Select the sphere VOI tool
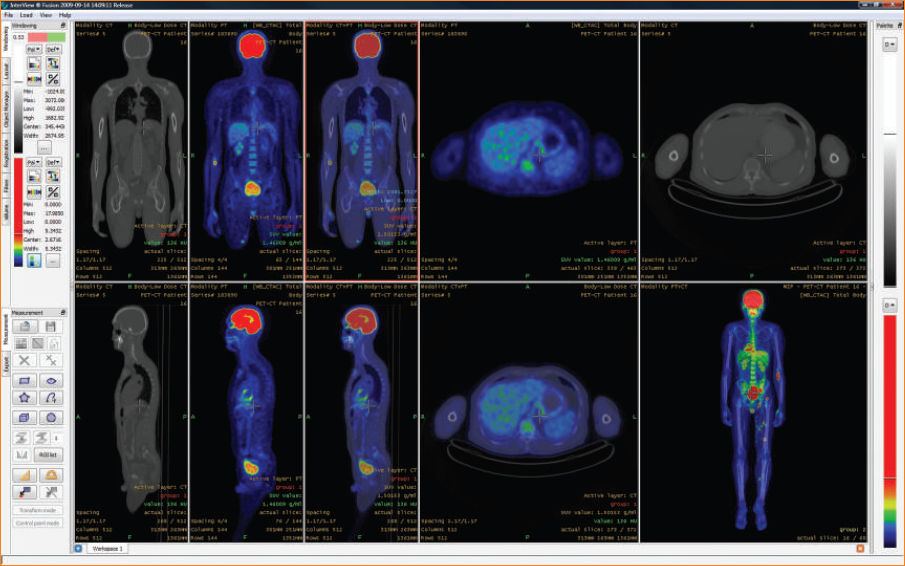Screen dimensions: 905x566 point(51,418)
